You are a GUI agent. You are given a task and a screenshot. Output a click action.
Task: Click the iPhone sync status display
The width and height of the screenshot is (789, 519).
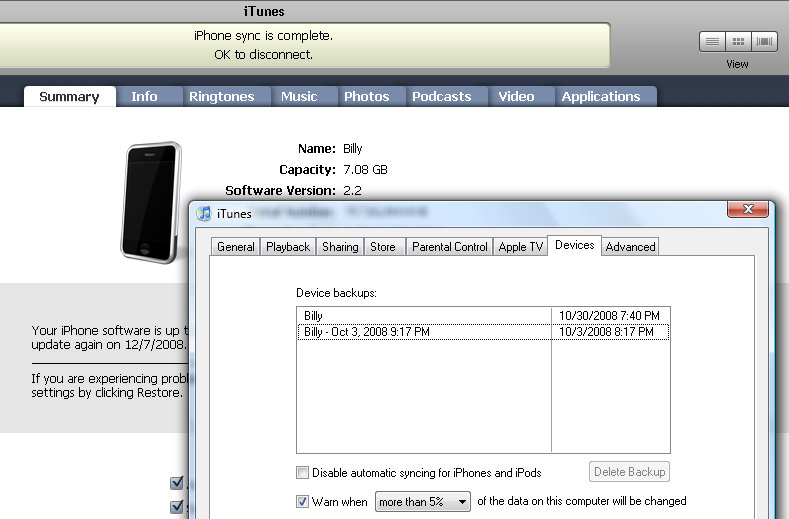[x=304, y=45]
